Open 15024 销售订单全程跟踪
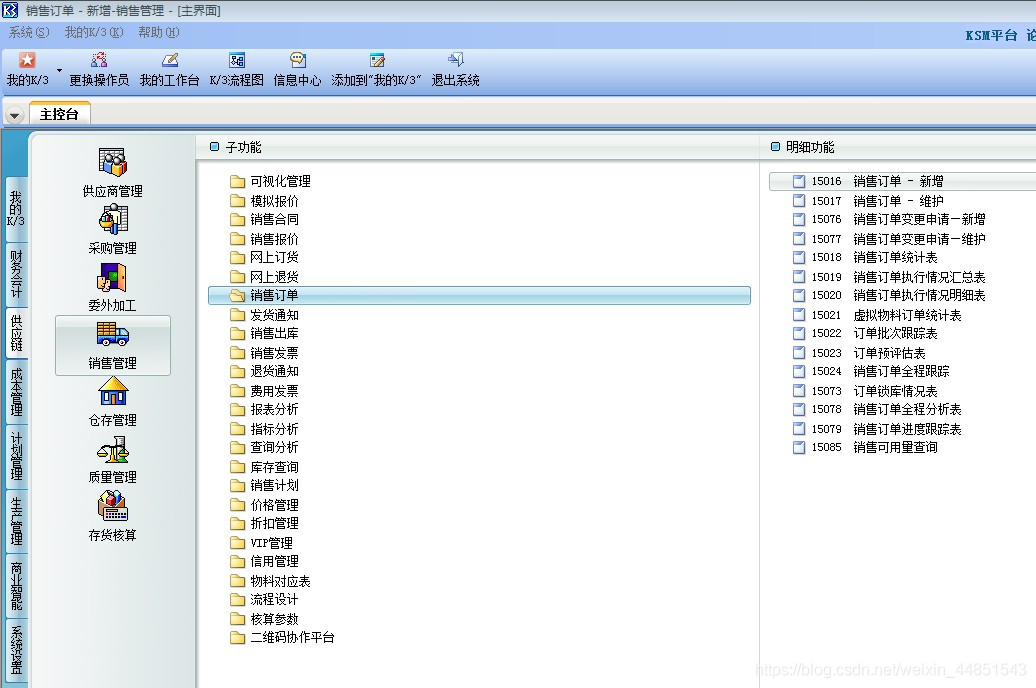The width and height of the screenshot is (1036, 688). (x=871, y=371)
